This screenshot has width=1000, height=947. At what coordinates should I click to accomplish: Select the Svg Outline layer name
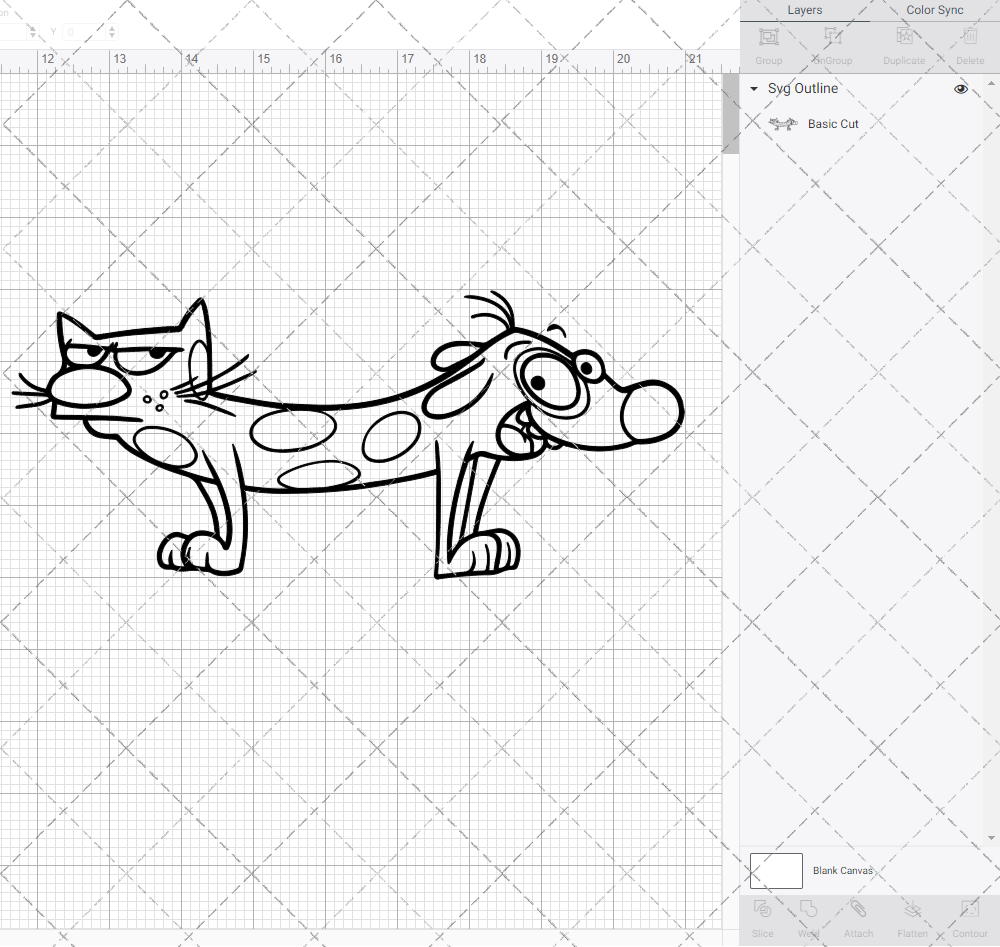tap(802, 89)
